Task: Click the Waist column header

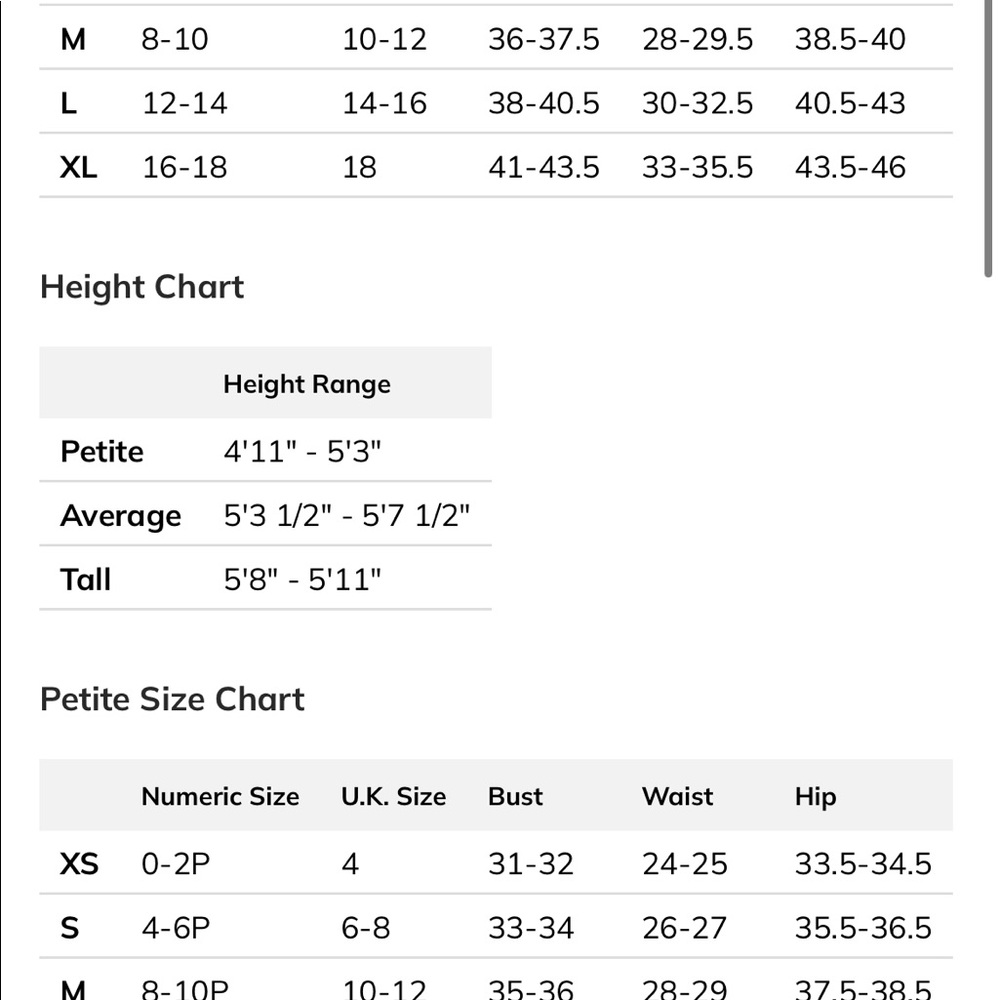Action: point(677,797)
